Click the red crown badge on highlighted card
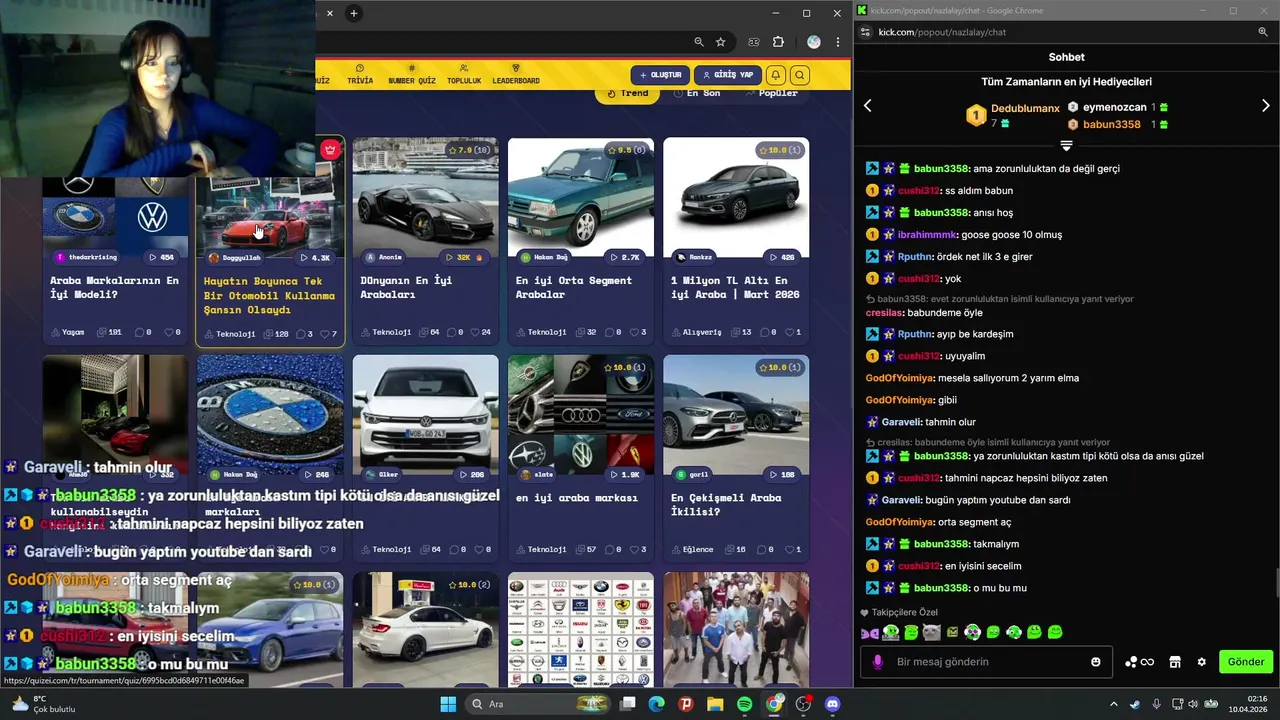The height and width of the screenshot is (720, 1280). click(330, 150)
